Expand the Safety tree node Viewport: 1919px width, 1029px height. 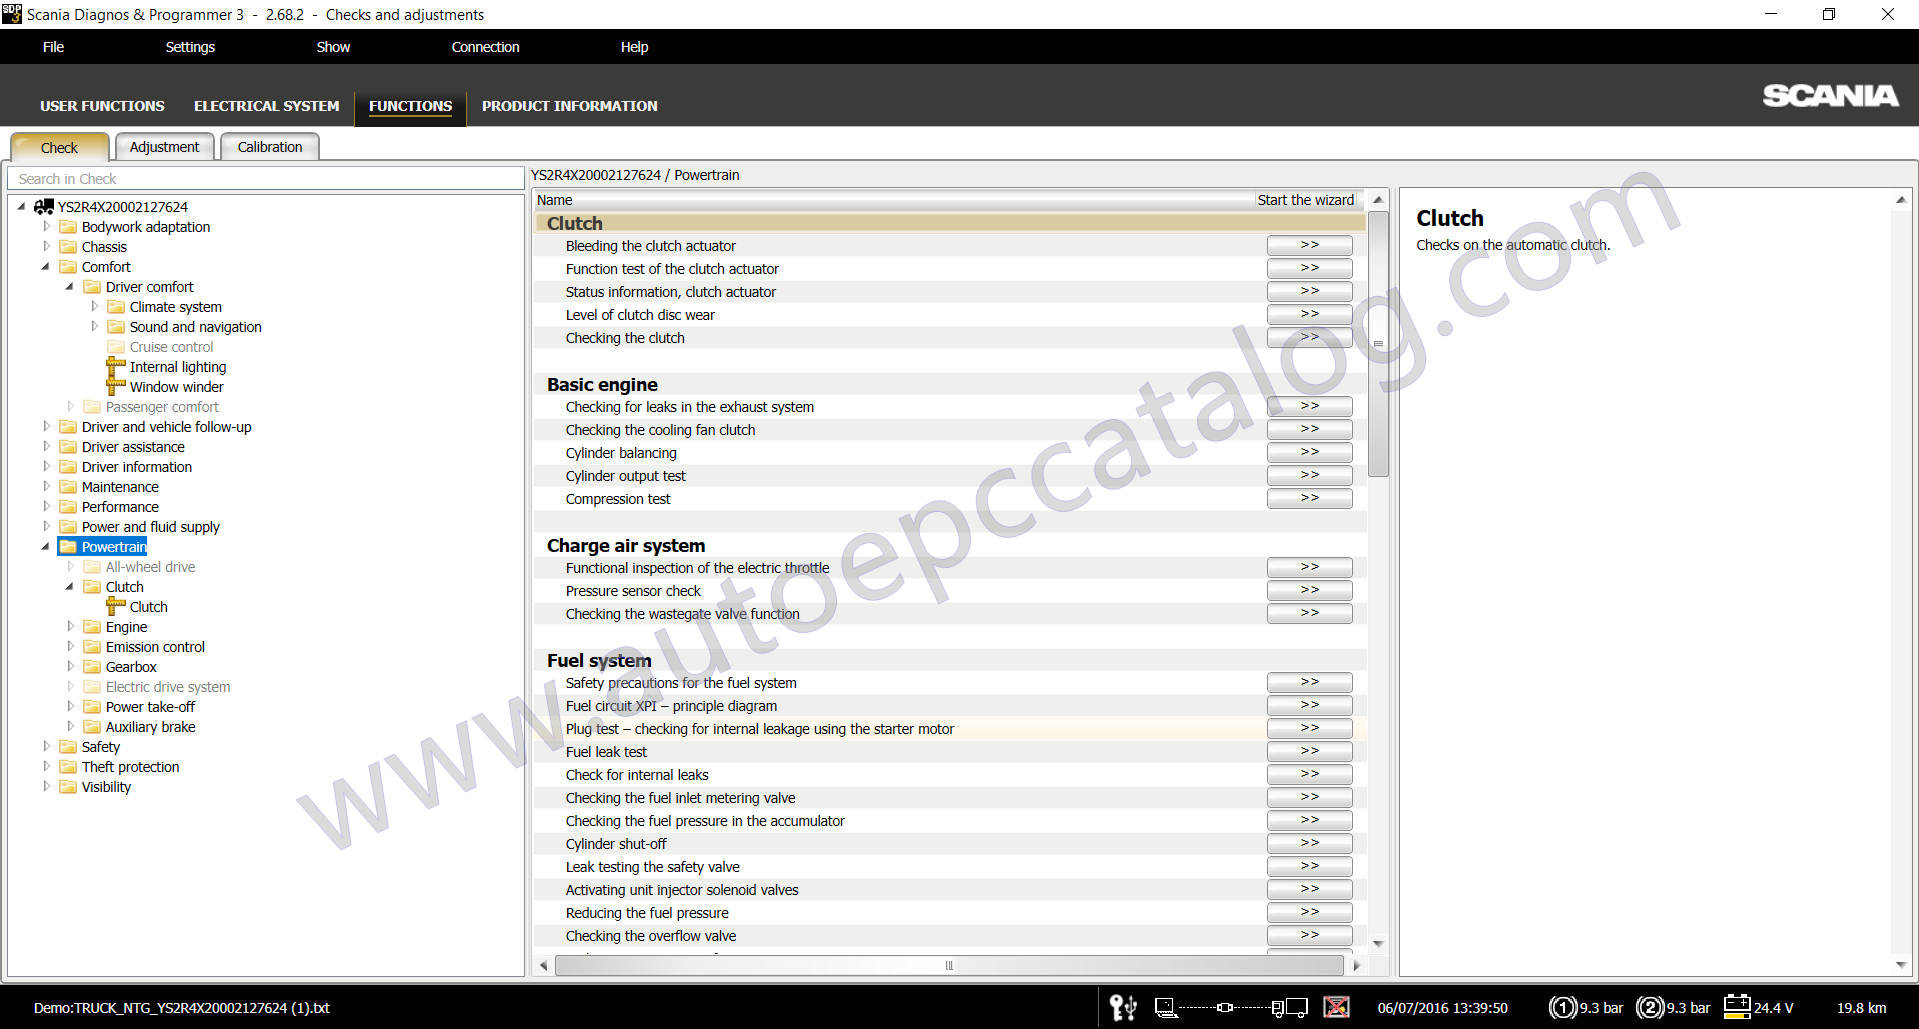46,747
